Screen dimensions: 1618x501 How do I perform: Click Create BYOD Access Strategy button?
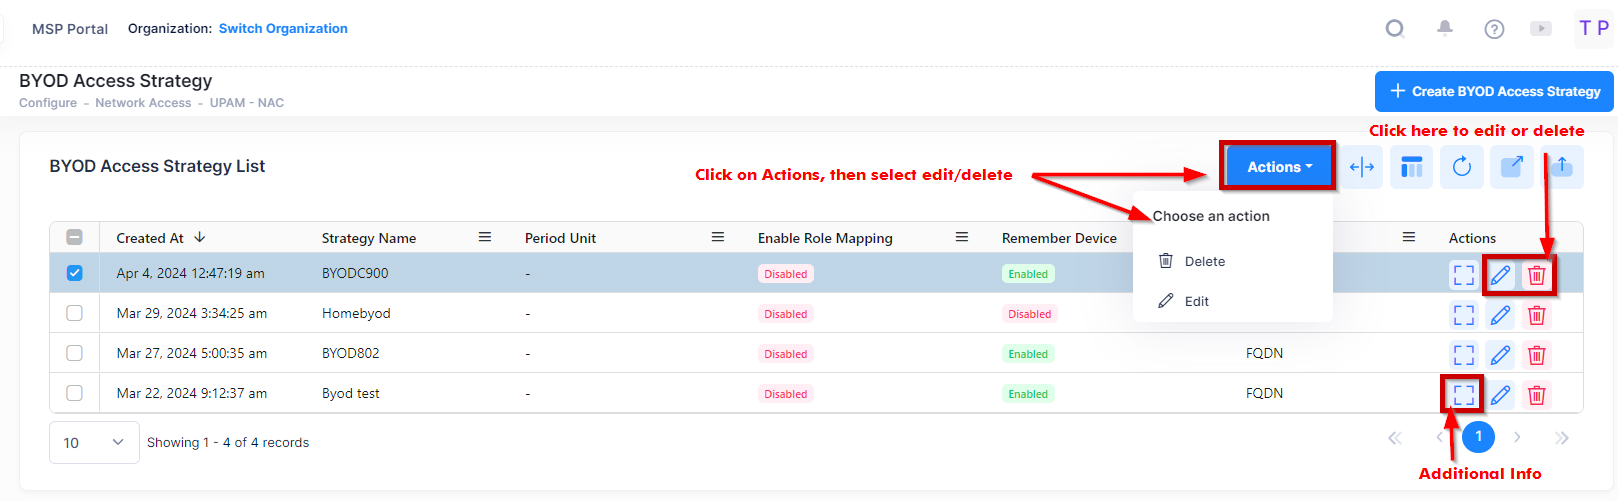pos(1494,91)
